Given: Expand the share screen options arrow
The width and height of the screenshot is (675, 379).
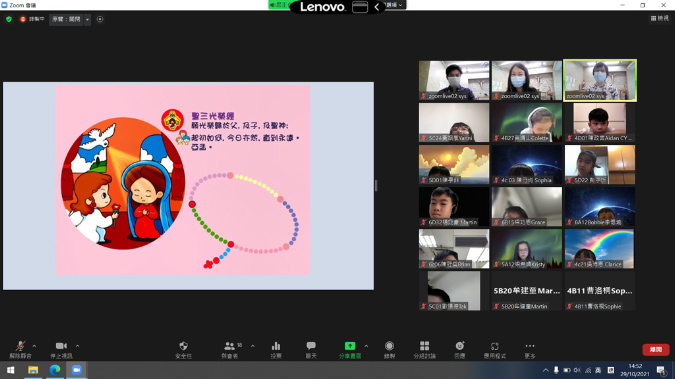Looking at the screenshot, I should coord(366,346).
